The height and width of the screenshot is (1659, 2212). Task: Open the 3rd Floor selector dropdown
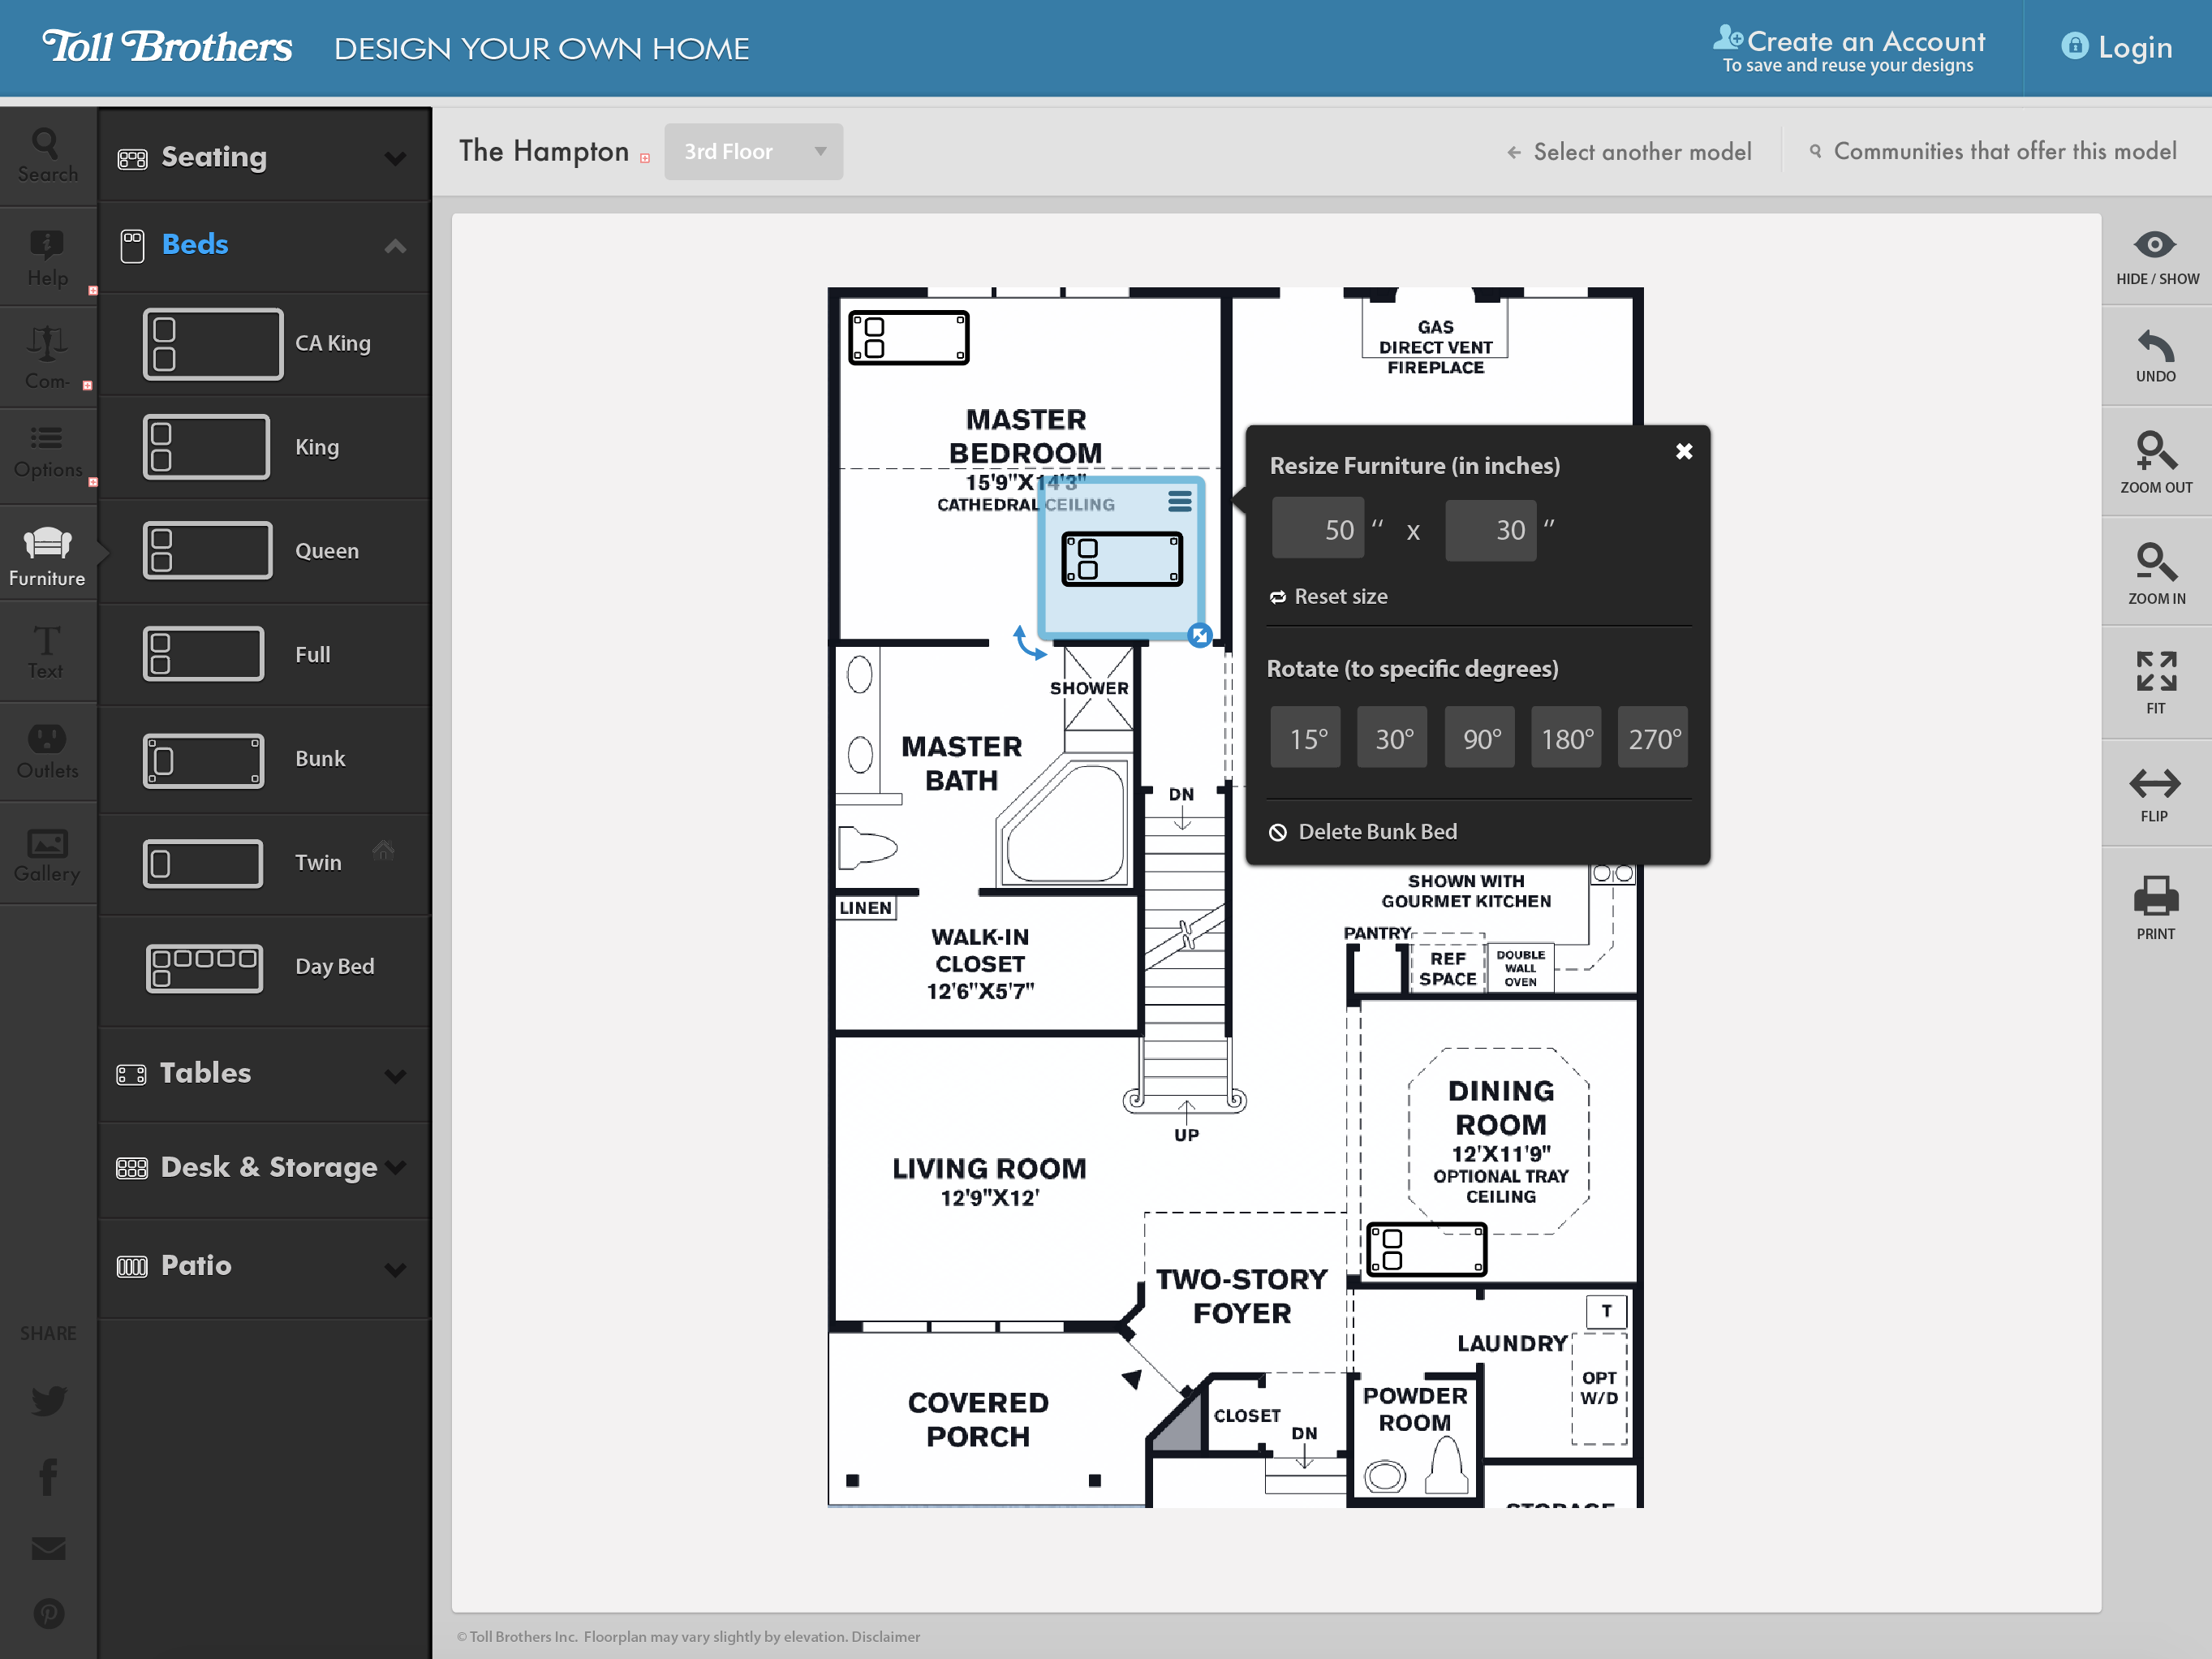[754, 151]
